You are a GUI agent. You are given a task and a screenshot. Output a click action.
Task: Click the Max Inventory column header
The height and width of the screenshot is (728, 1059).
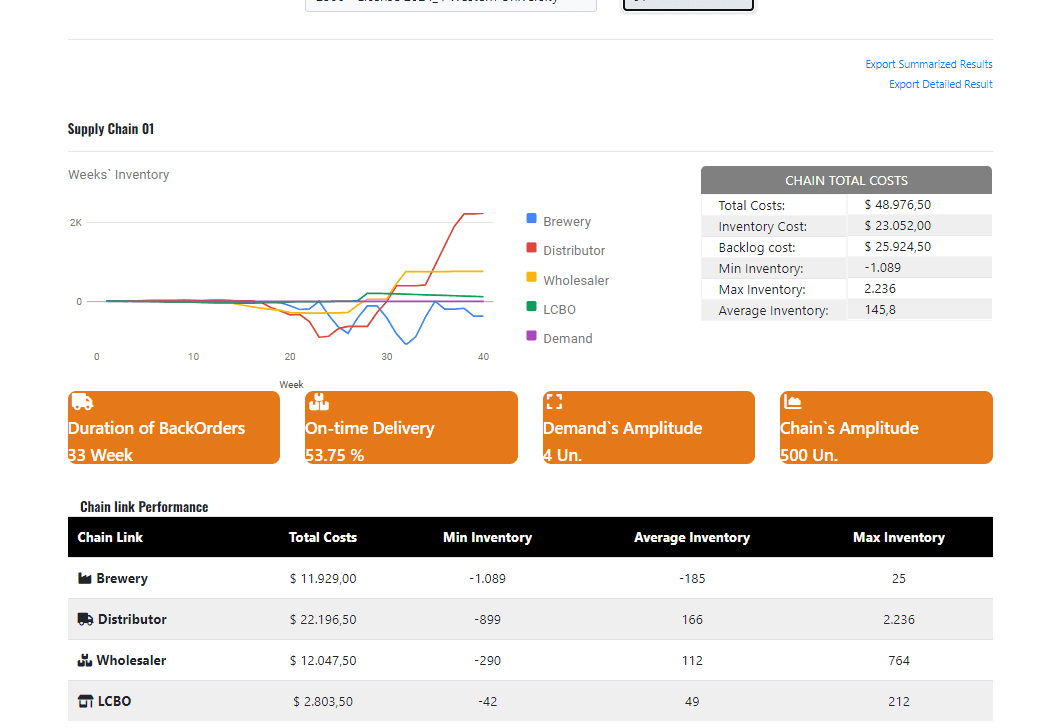click(x=898, y=537)
